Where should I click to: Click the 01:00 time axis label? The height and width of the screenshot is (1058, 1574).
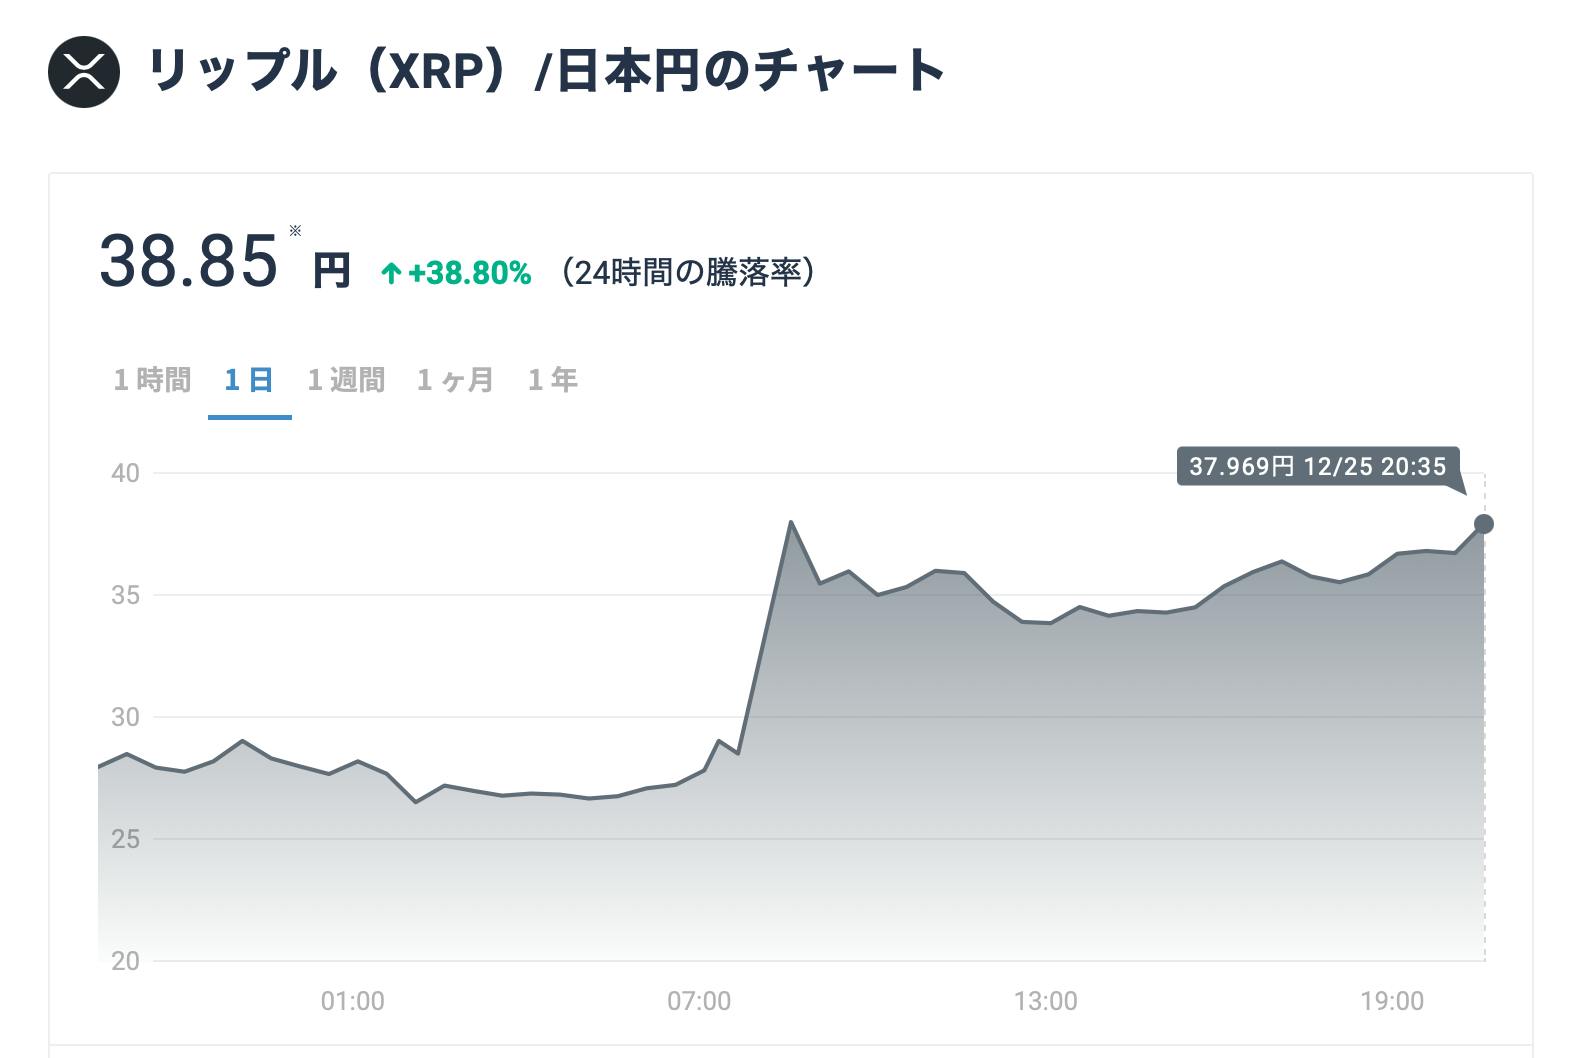coord(352,1001)
